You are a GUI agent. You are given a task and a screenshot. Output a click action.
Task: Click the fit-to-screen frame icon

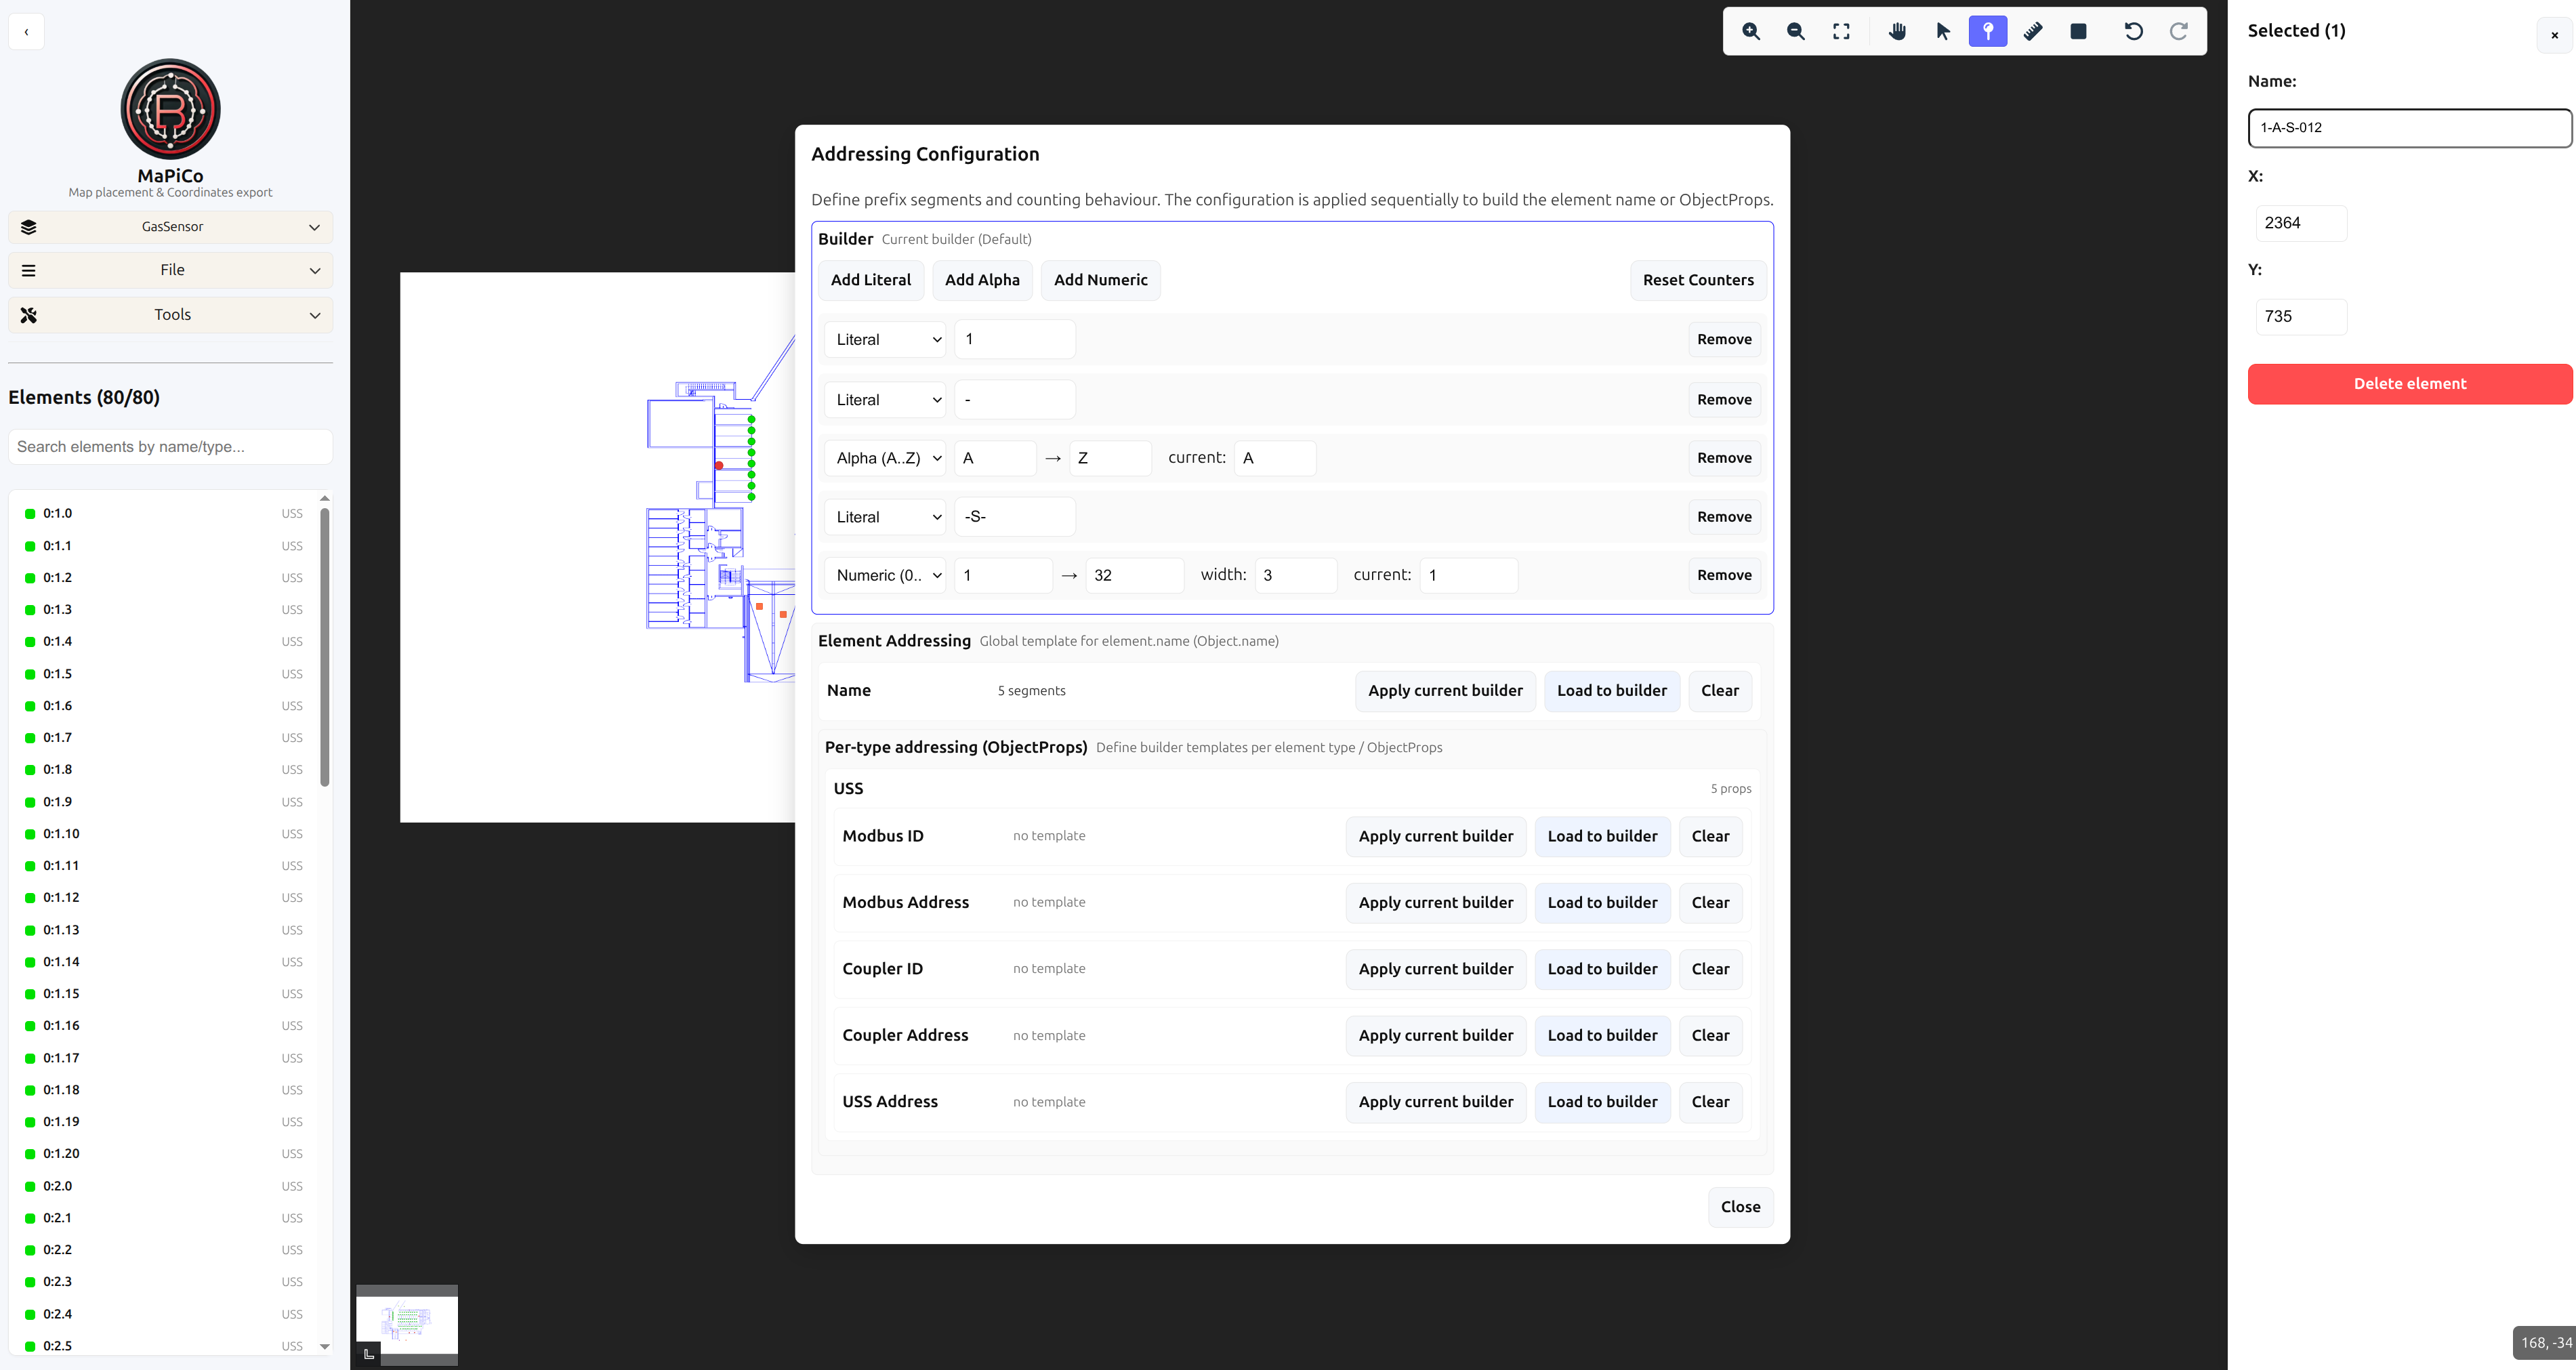1841,31
